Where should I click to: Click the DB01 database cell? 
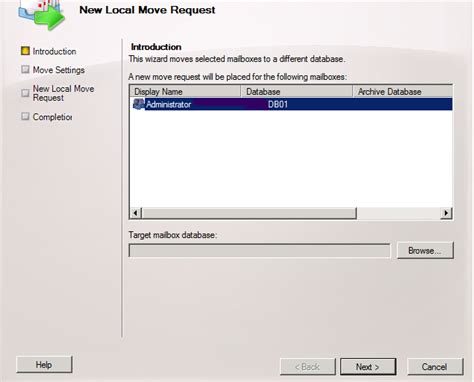click(x=278, y=104)
